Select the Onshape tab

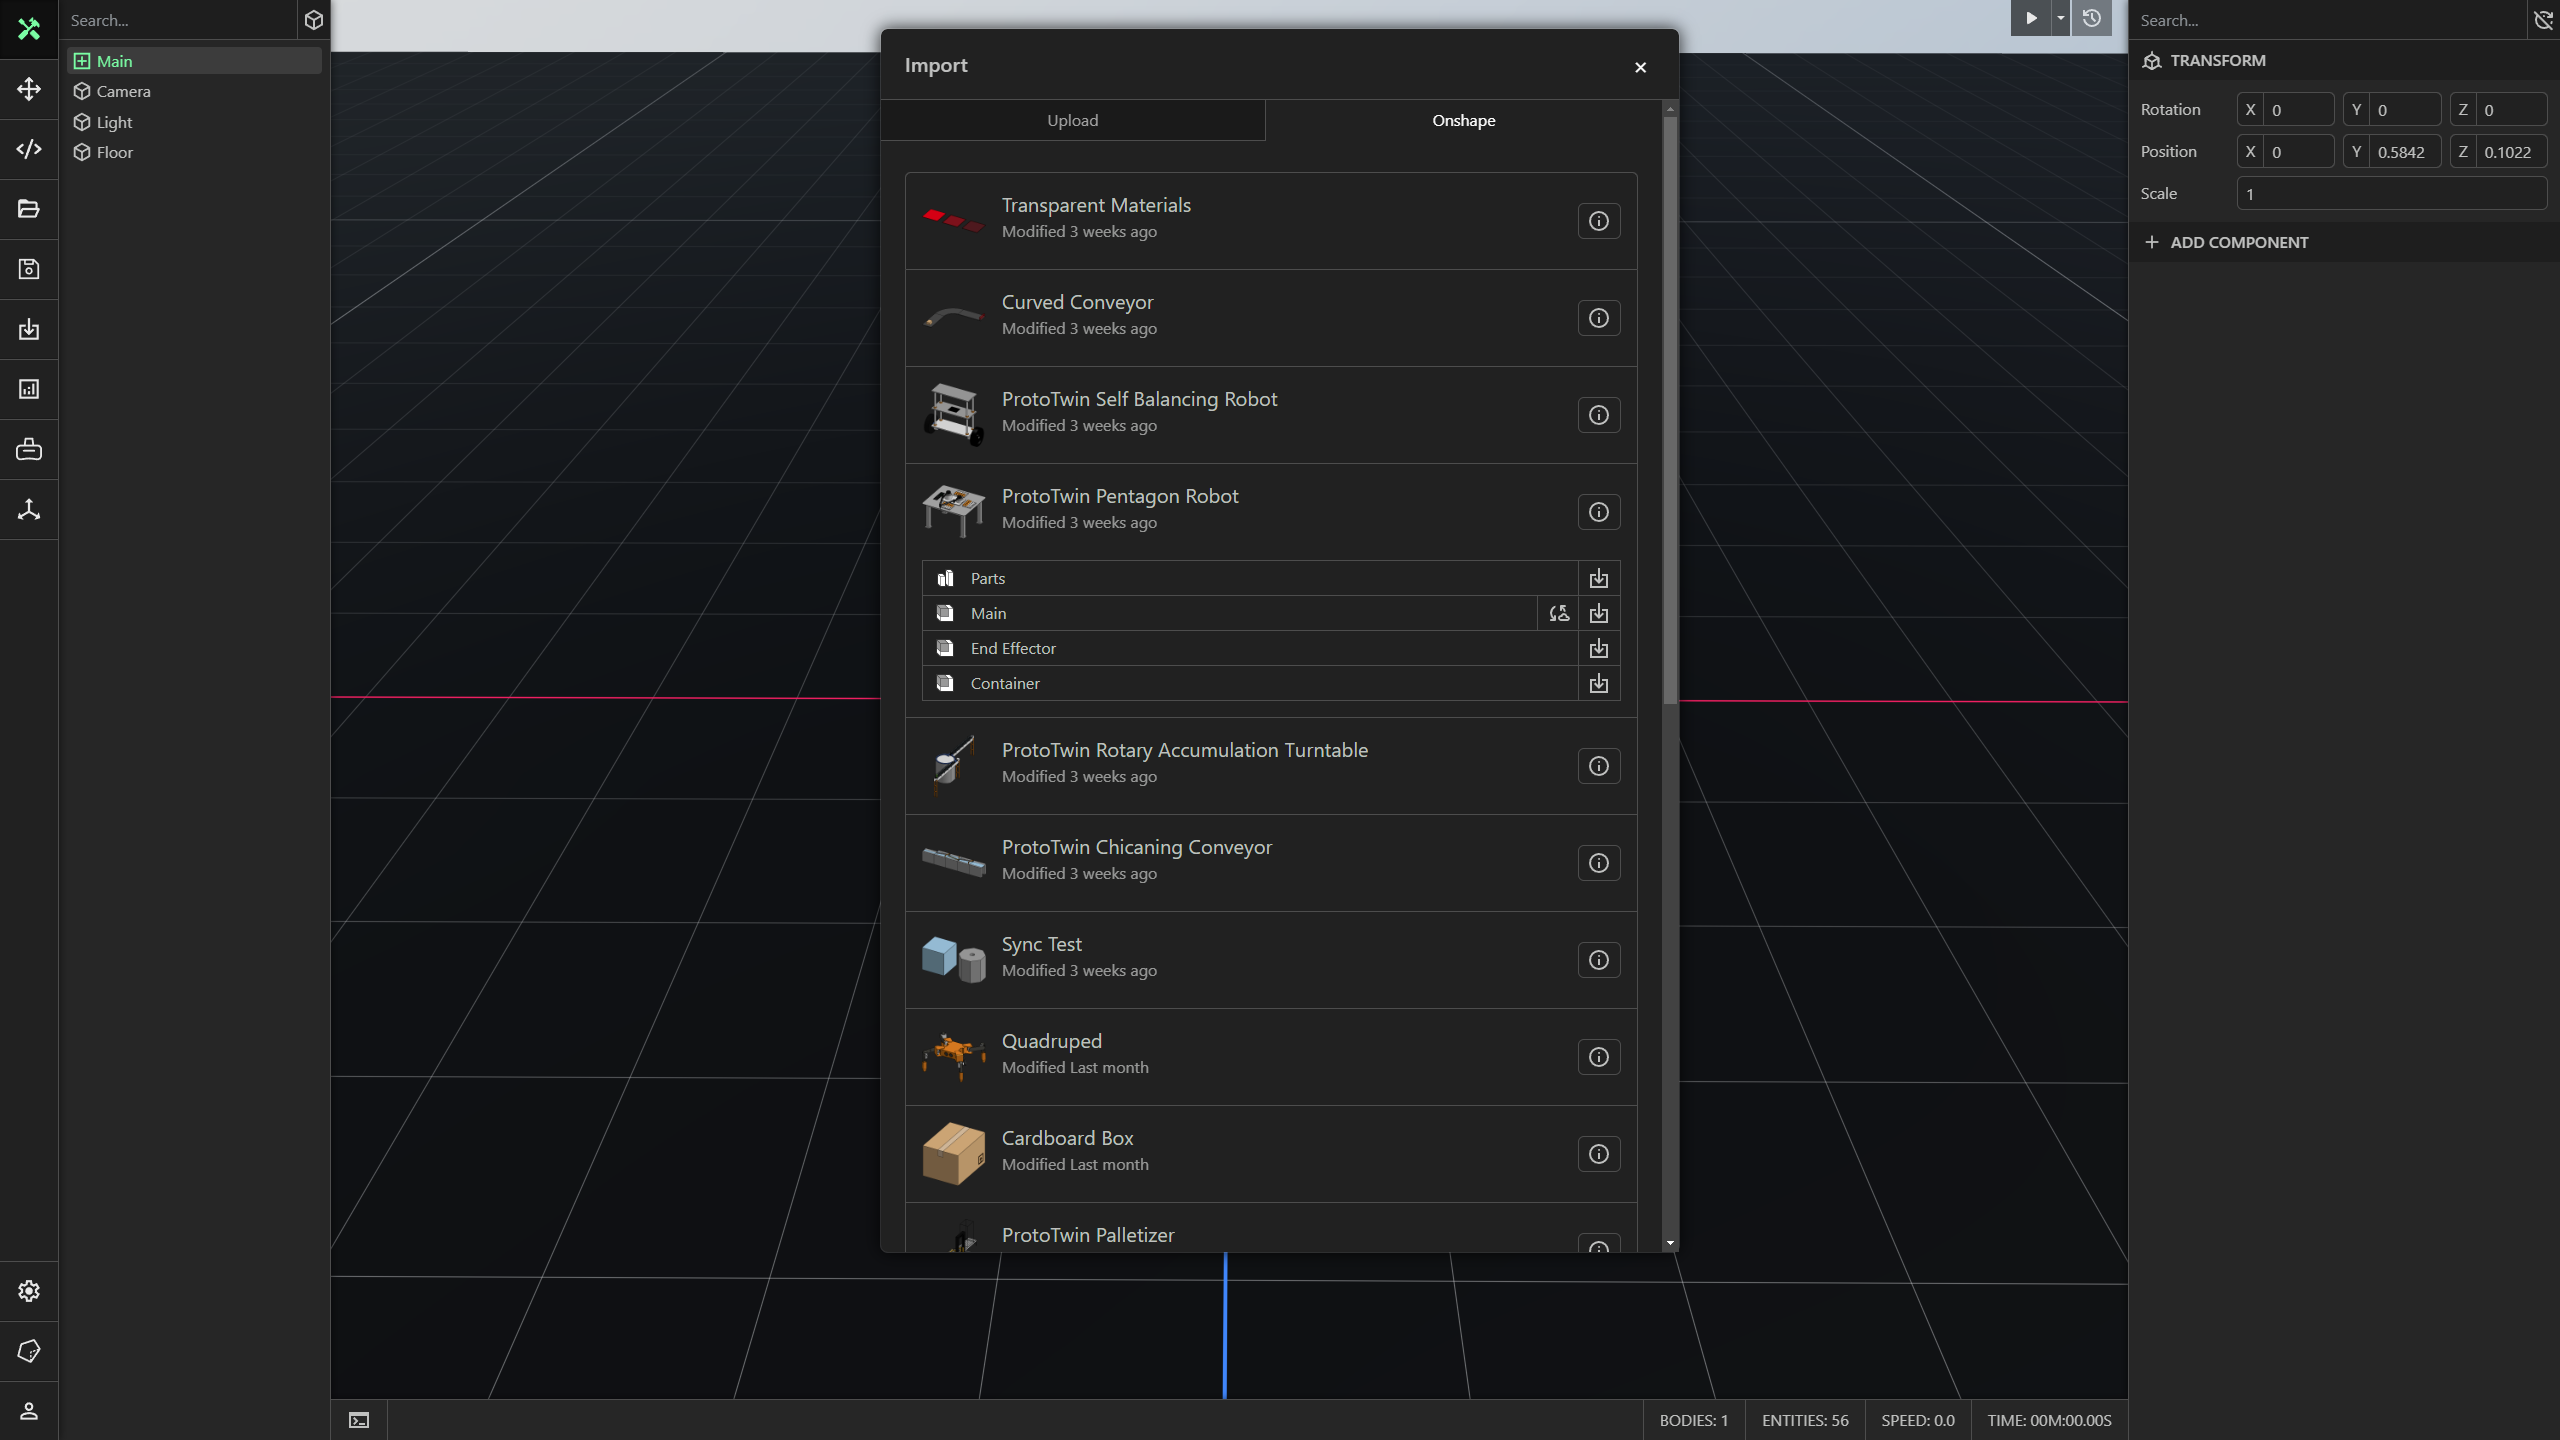click(x=1463, y=120)
